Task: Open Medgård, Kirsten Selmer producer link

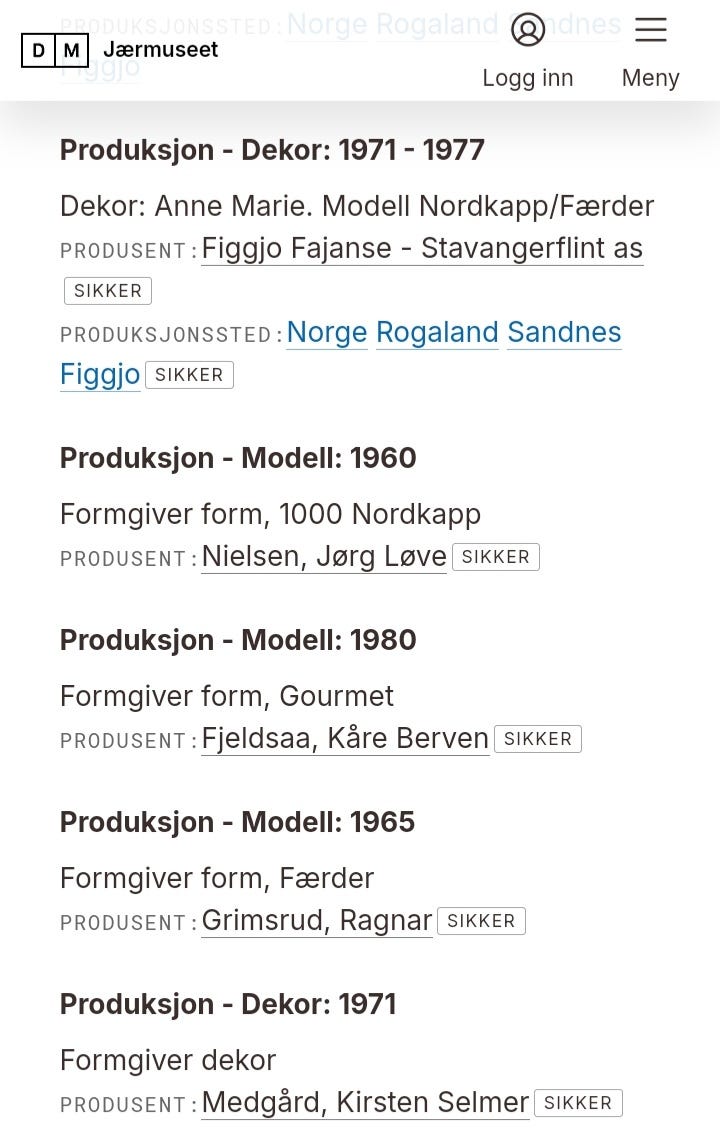Action: click(365, 1102)
